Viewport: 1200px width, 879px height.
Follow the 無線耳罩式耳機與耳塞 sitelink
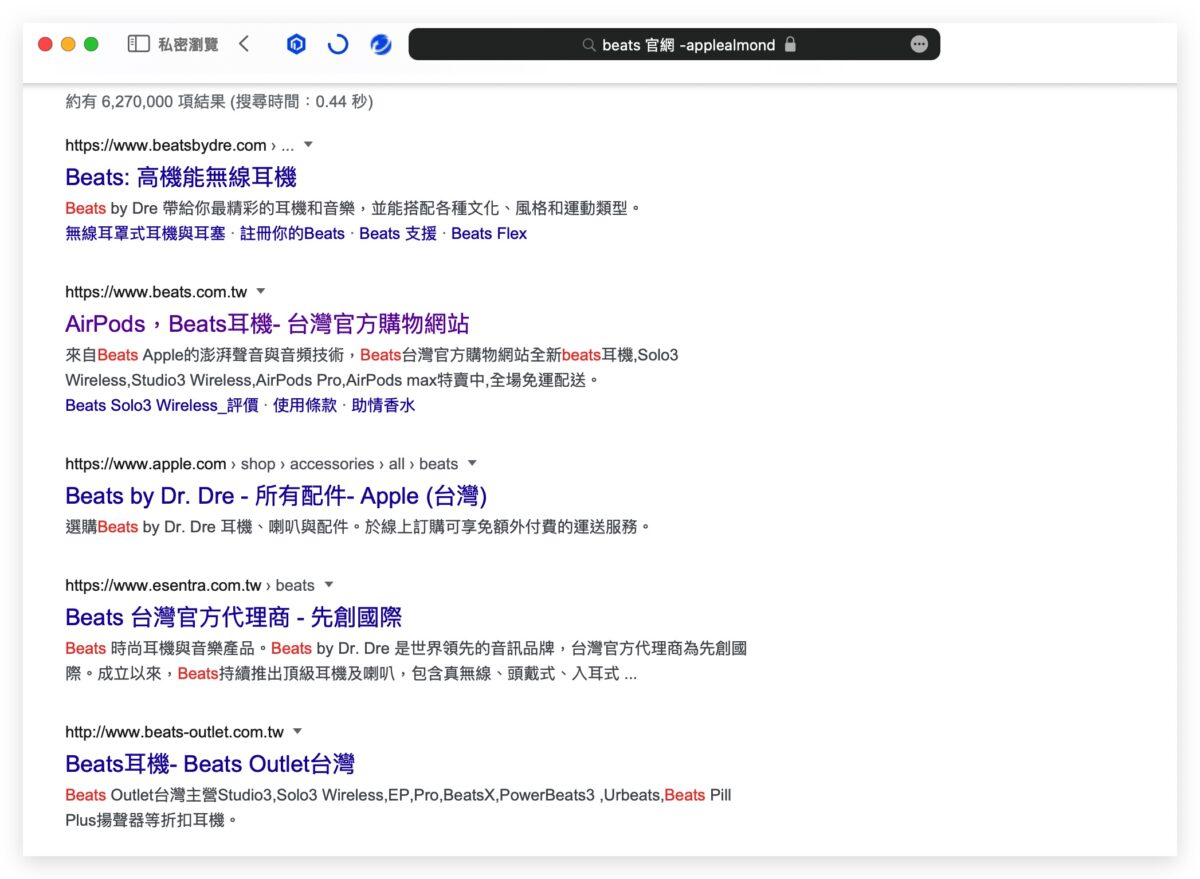pyautogui.click(x=145, y=234)
